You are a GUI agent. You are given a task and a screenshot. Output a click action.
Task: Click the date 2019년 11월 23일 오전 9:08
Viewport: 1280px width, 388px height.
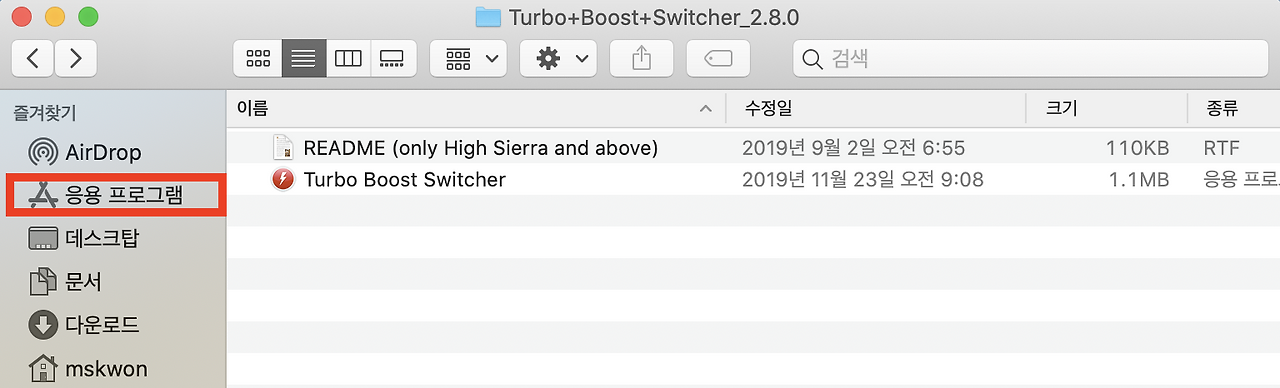click(862, 180)
